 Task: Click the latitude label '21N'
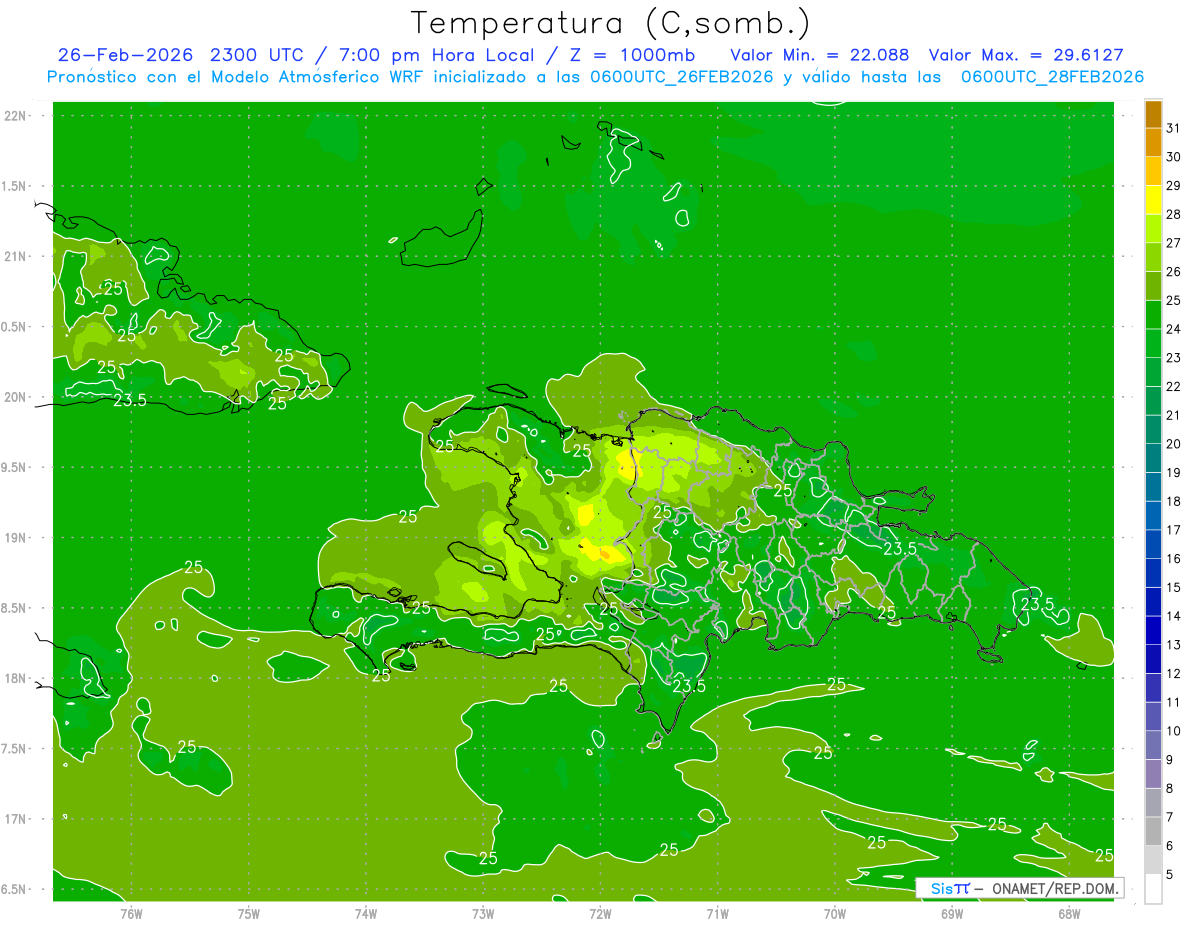[x=15, y=257]
